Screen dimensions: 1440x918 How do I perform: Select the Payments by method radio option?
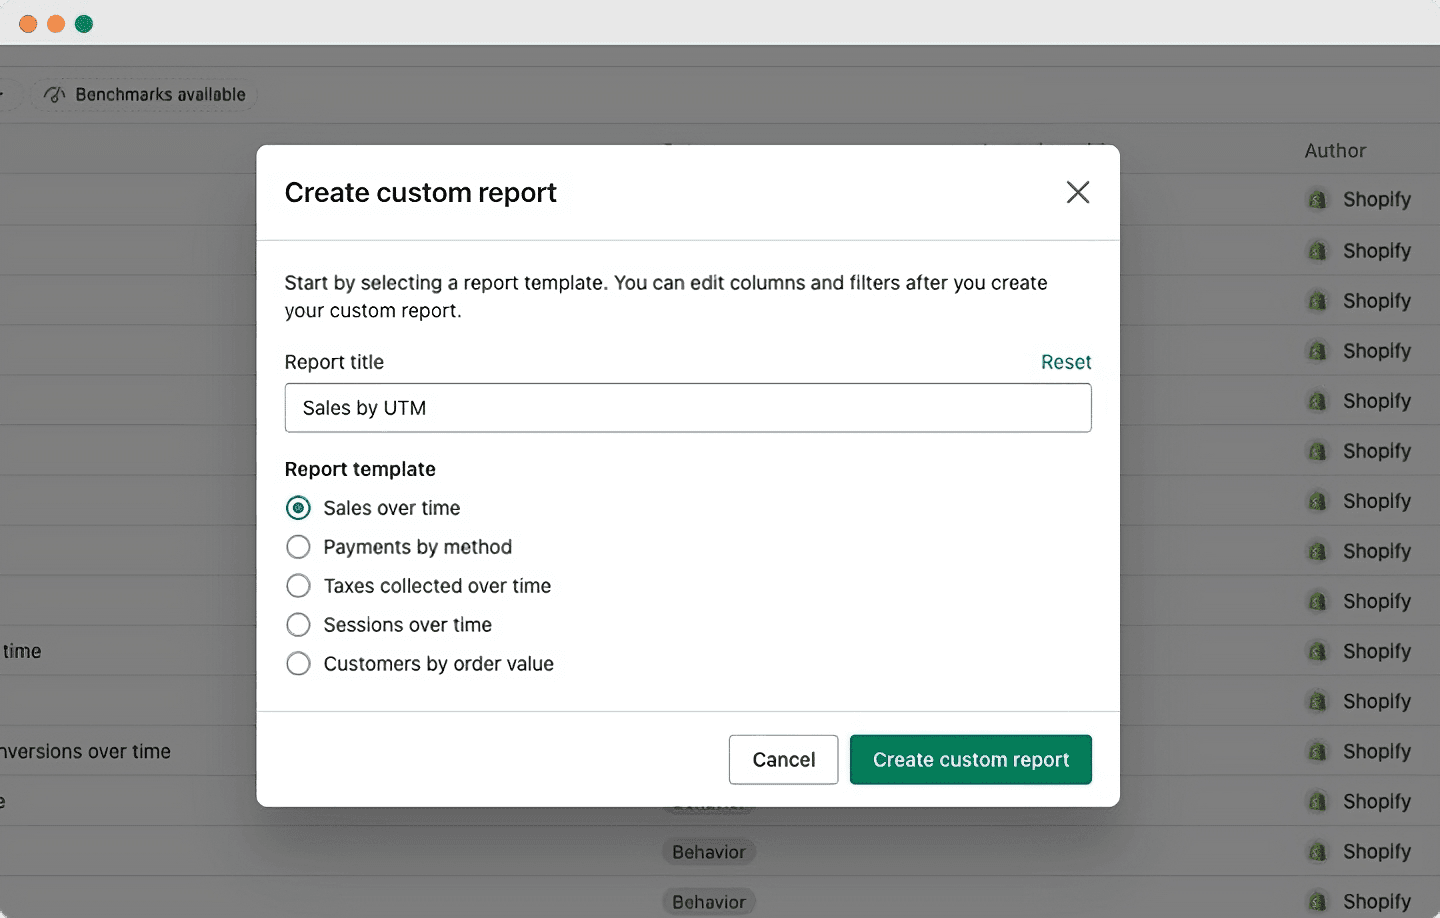[298, 547]
